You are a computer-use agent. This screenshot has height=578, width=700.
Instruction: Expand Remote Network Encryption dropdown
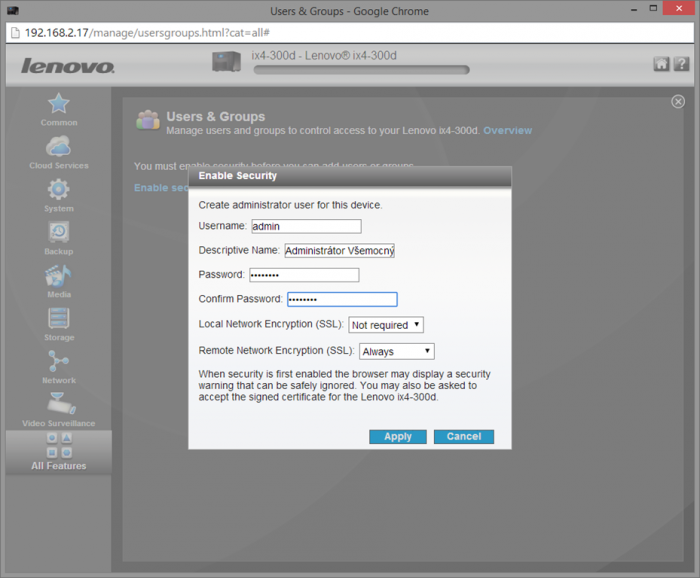tap(396, 351)
